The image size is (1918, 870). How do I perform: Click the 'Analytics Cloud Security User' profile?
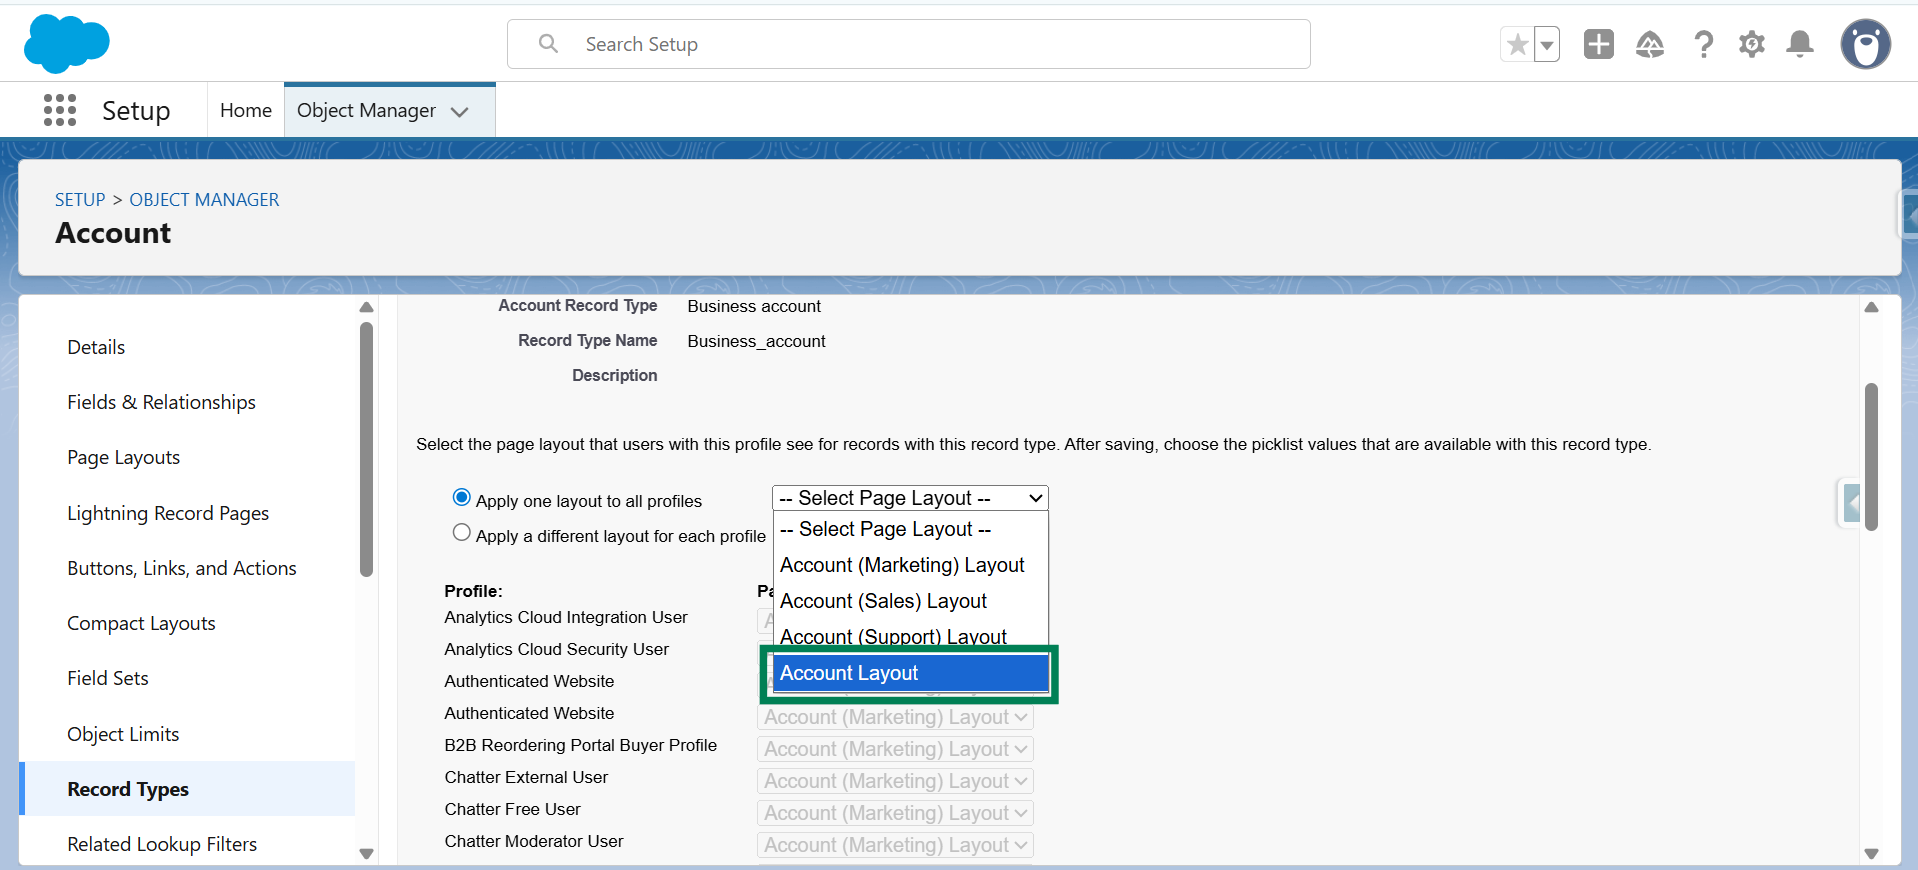[x=557, y=649]
